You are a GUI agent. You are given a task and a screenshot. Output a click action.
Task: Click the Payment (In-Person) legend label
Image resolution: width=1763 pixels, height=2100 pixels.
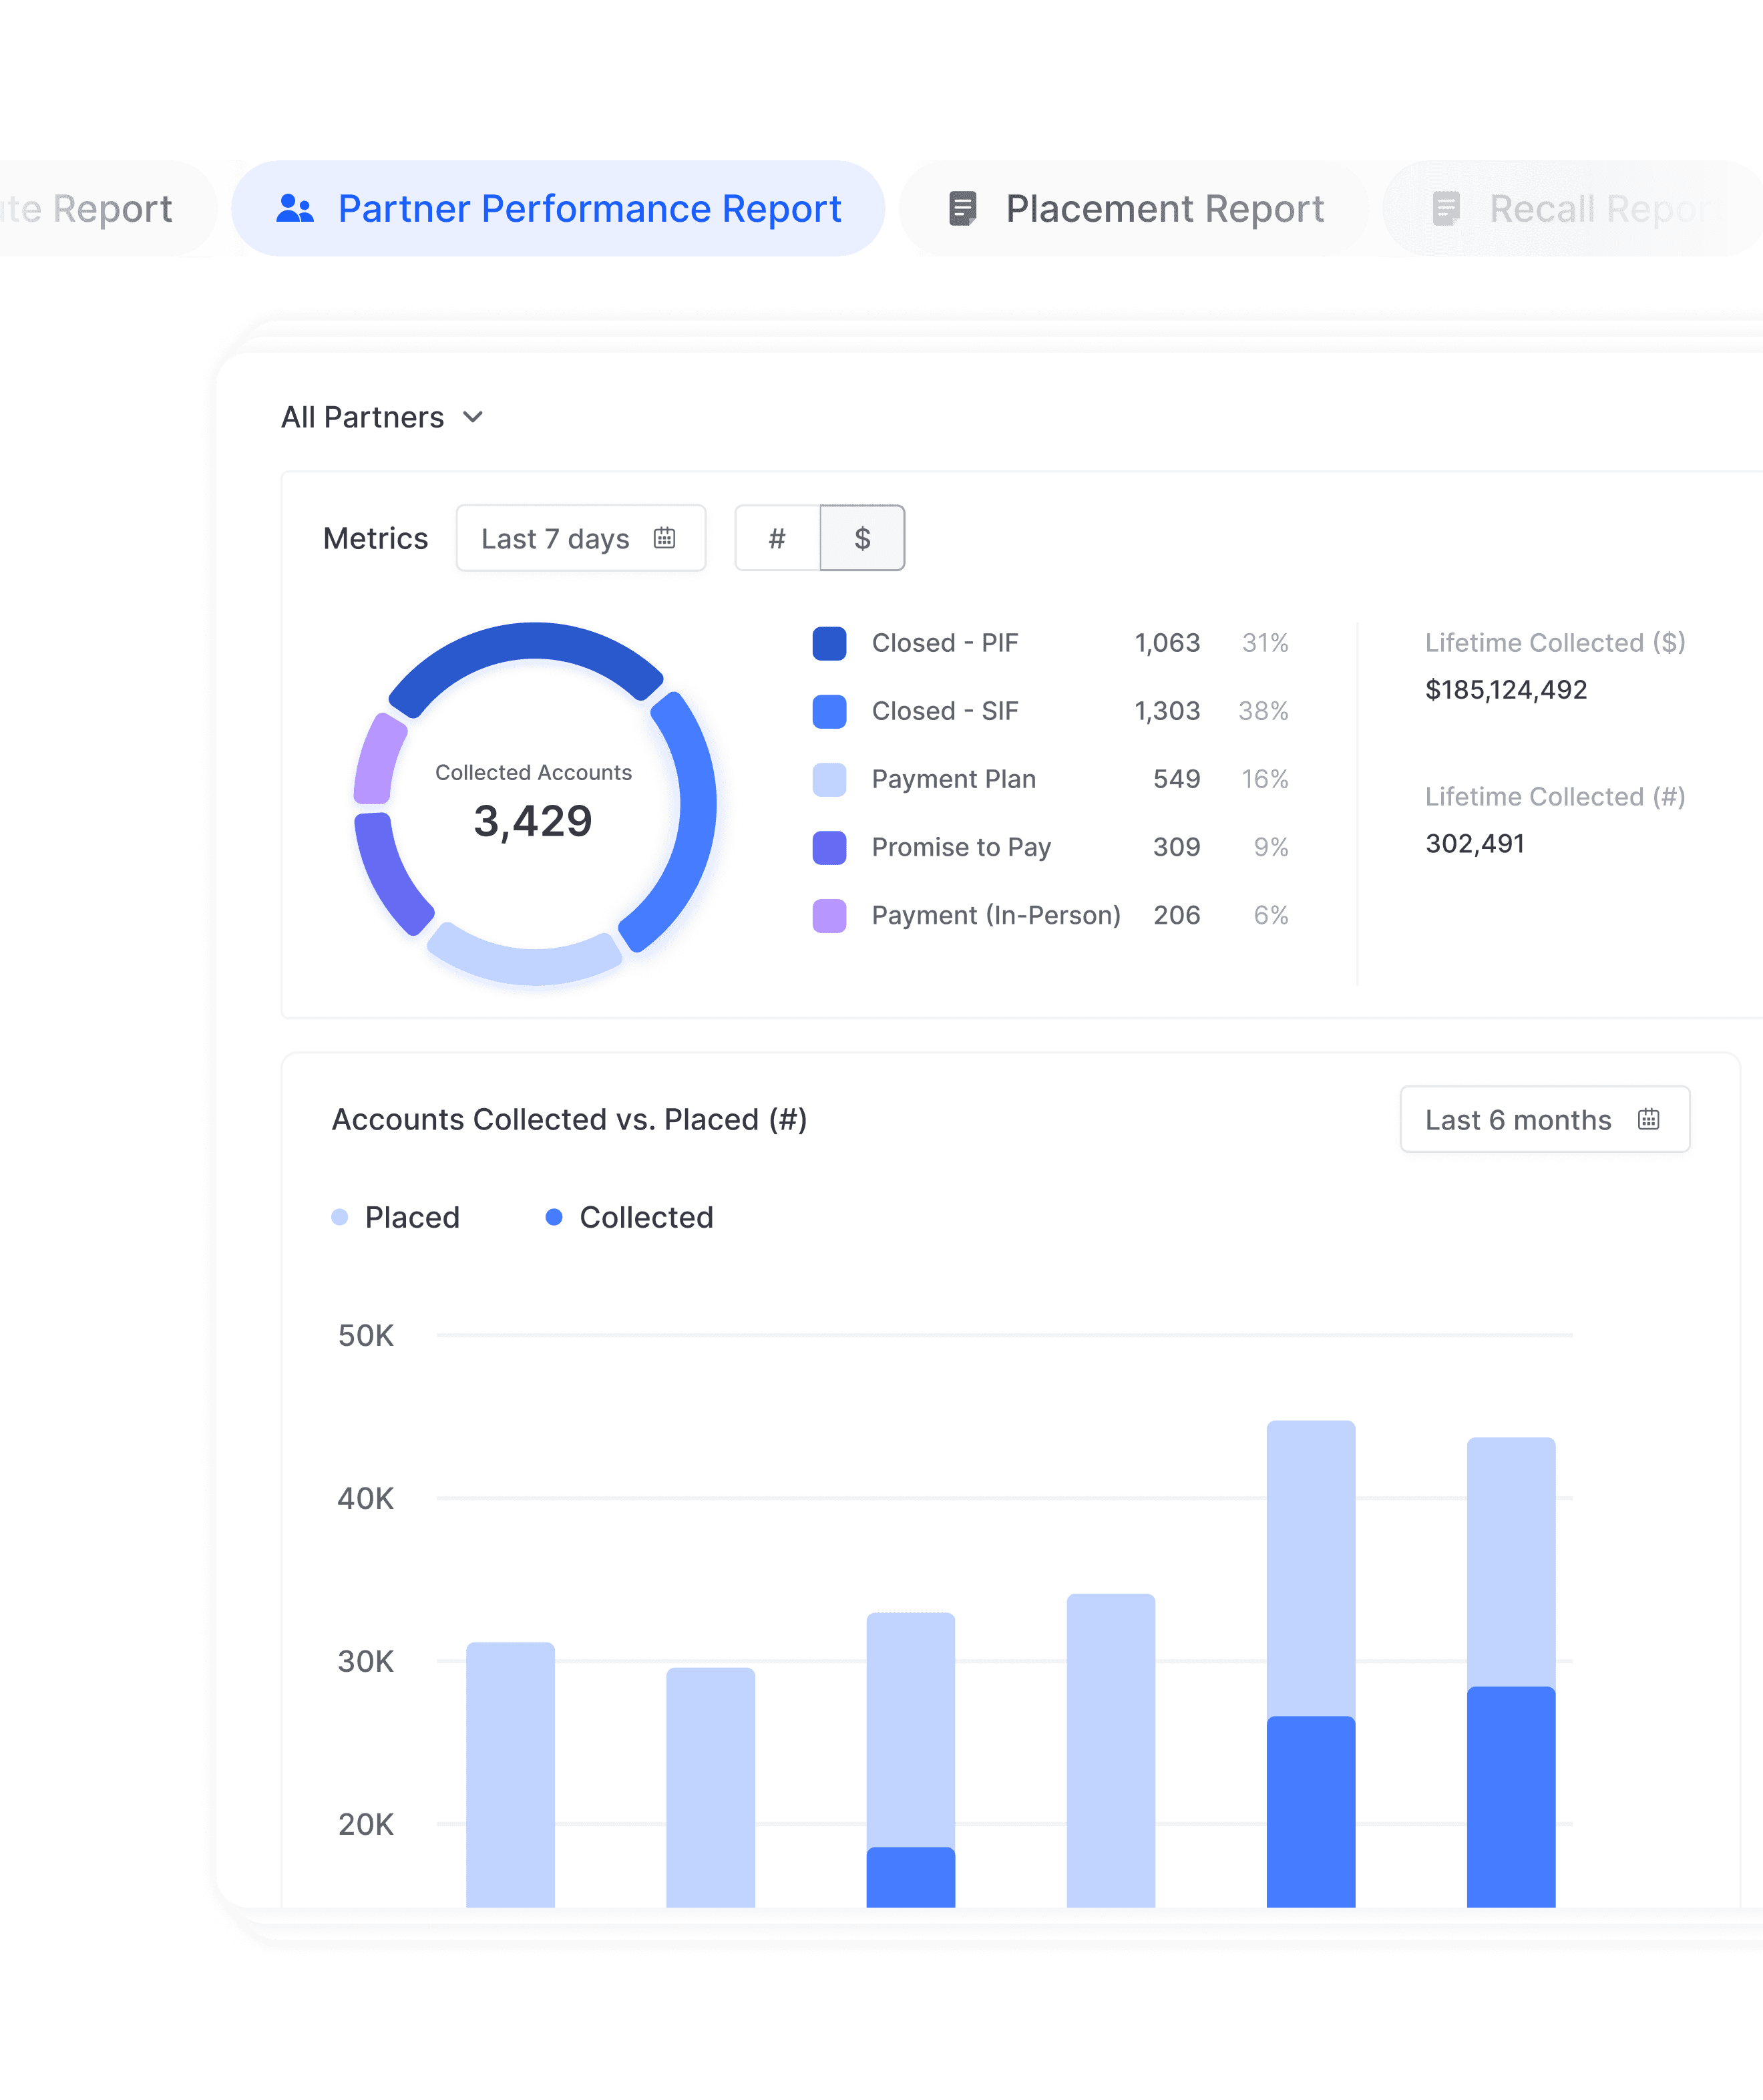tap(995, 915)
